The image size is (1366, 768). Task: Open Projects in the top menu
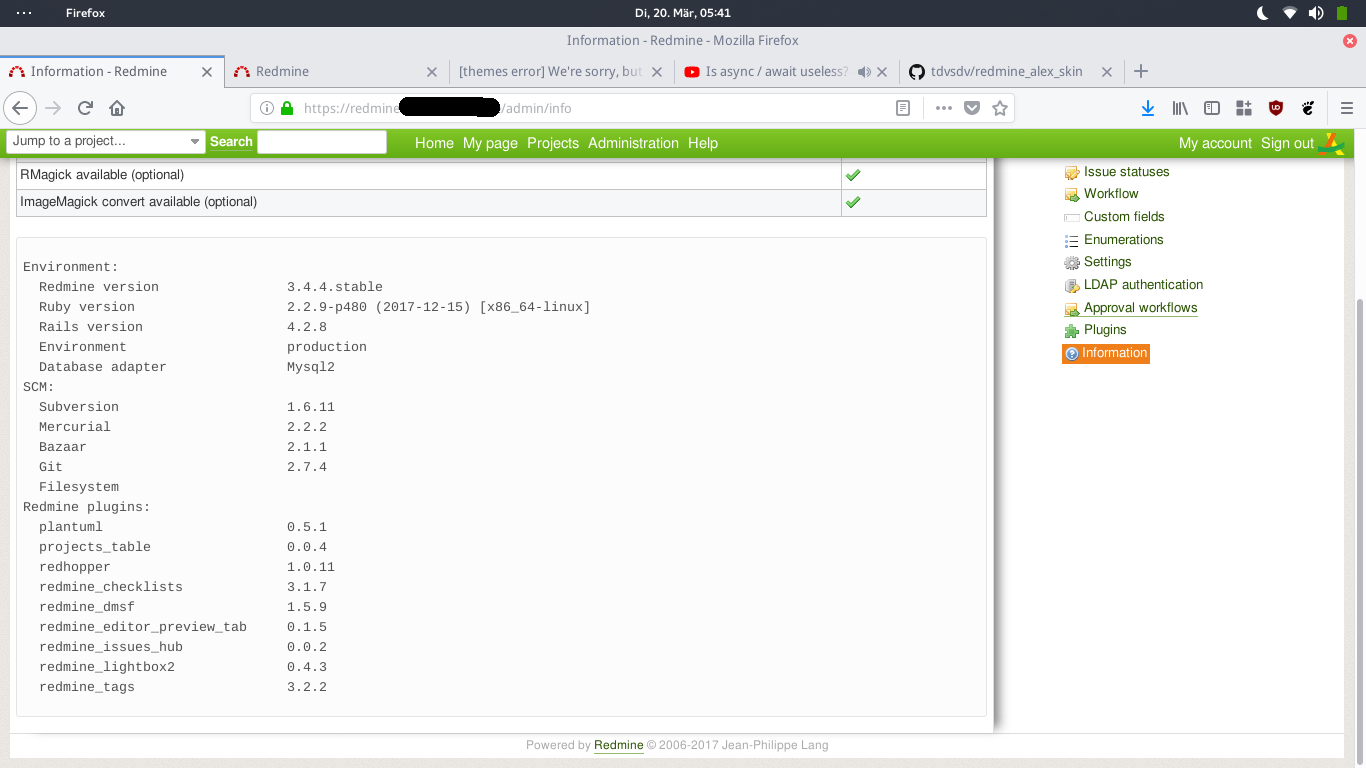click(x=553, y=143)
